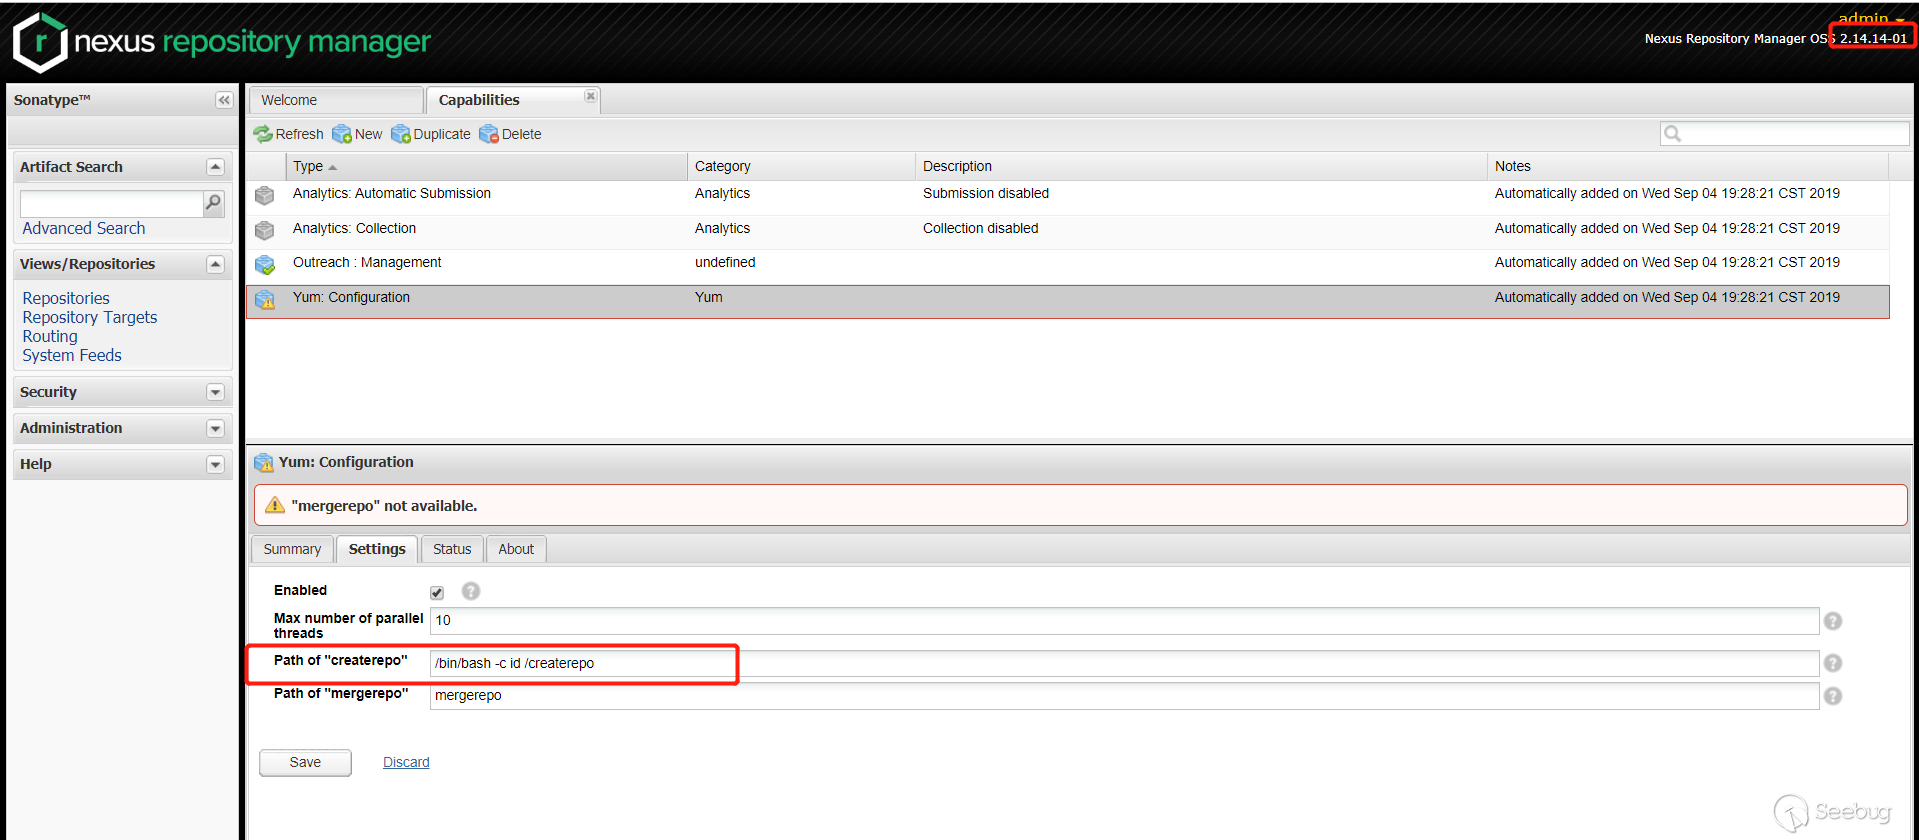Focus the Path of createrepo field
The width and height of the screenshot is (1919, 840).
click(x=1124, y=663)
